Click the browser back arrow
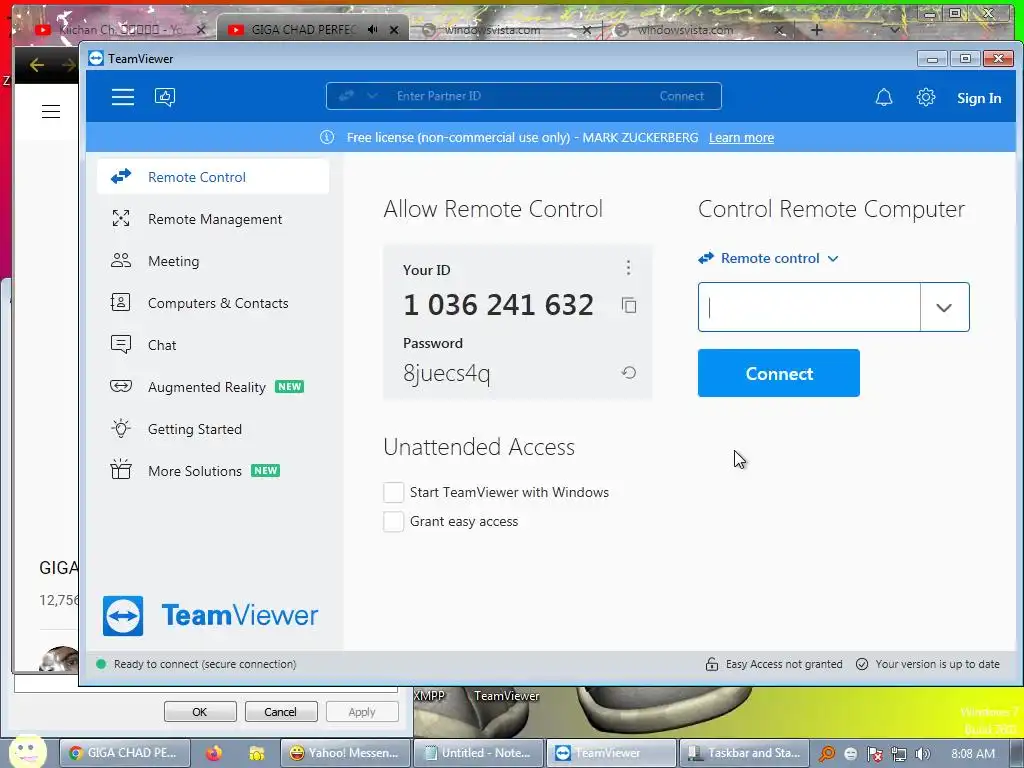Viewport: 1024px width, 768px height. [x=37, y=65]
